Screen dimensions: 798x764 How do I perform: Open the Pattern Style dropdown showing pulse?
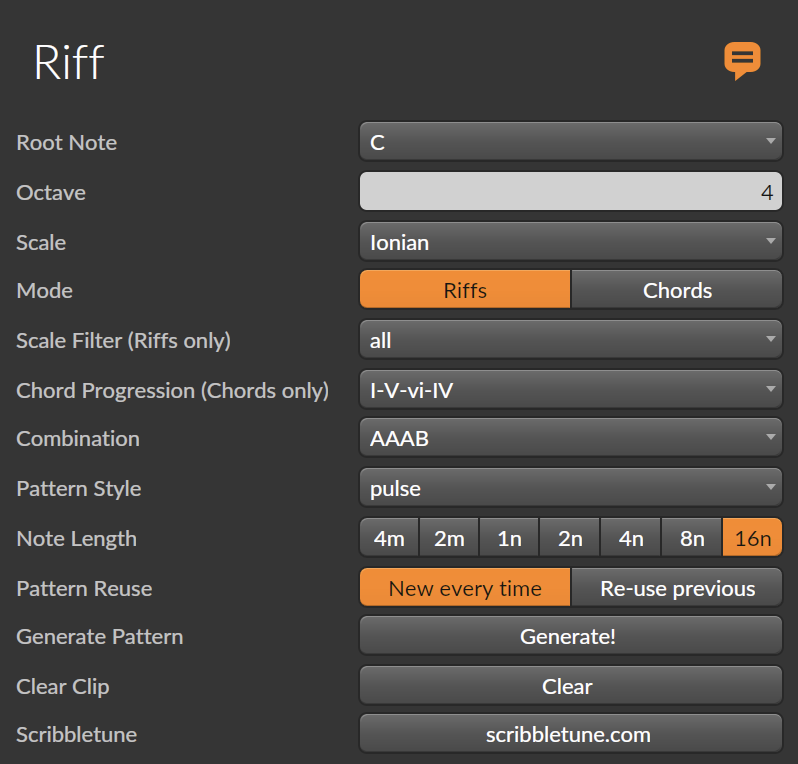(571, 488)
